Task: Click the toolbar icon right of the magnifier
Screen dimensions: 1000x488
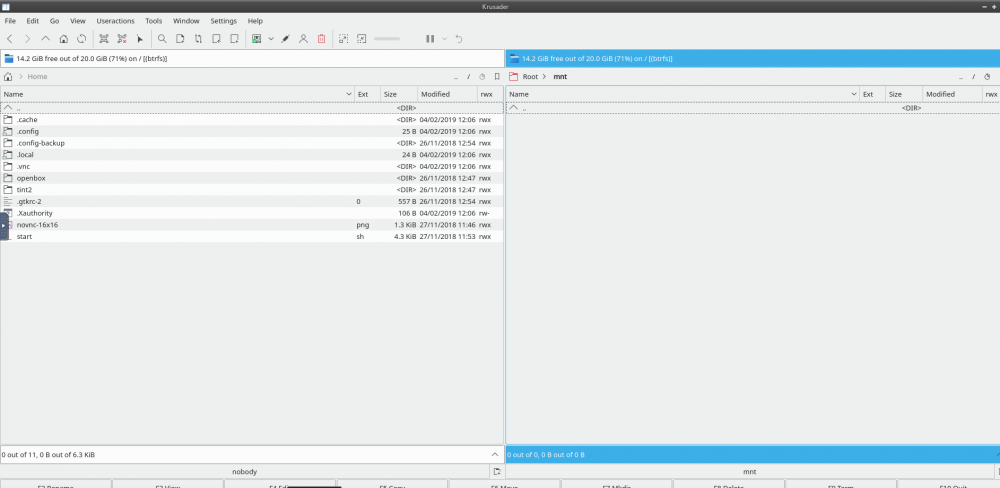Action: pyautogui.click(x=180, y=39)
